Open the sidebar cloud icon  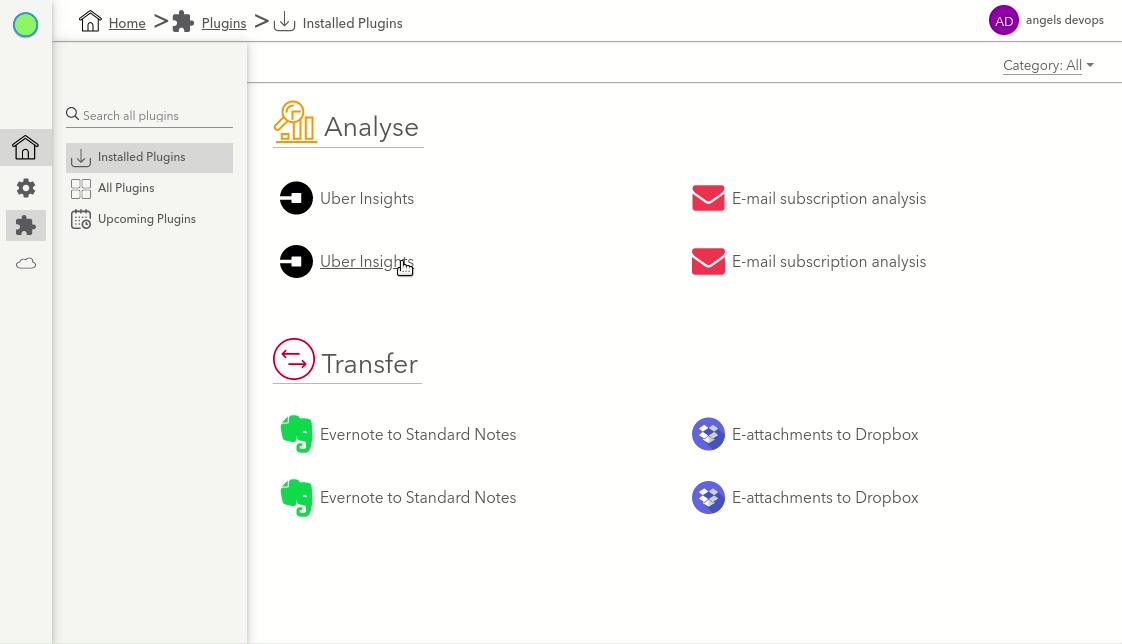(x=26, y=264)
